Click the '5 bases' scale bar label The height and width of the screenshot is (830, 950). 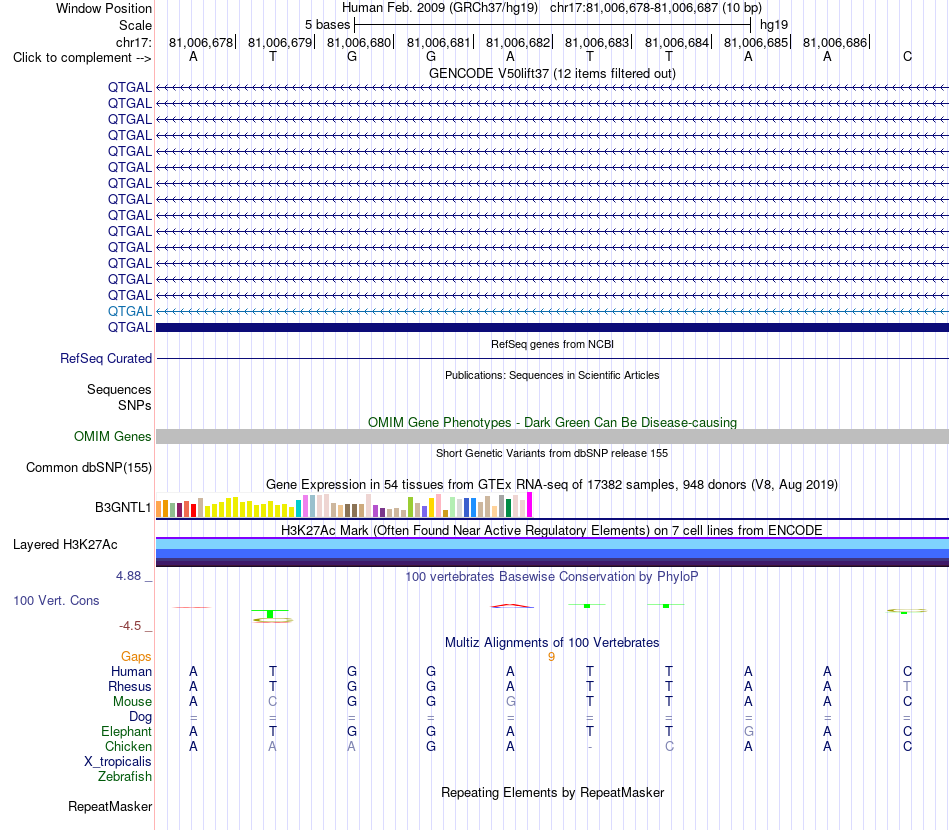(x=327, y=25)
